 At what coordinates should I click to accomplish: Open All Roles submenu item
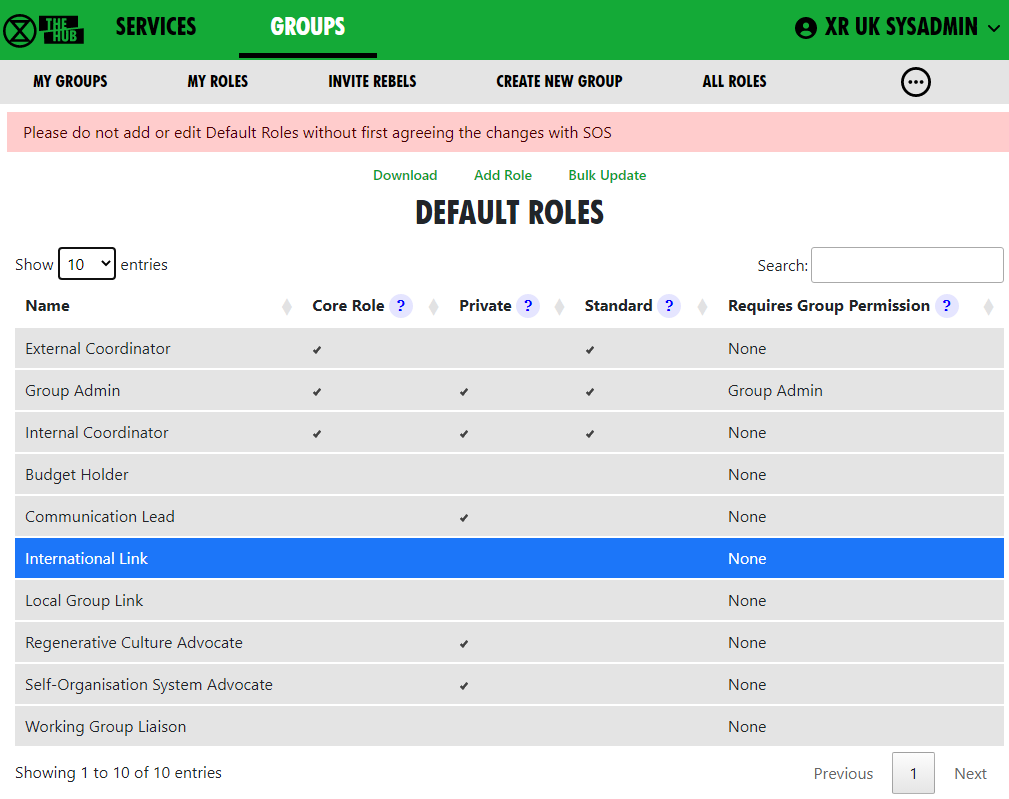click(734, 82)
